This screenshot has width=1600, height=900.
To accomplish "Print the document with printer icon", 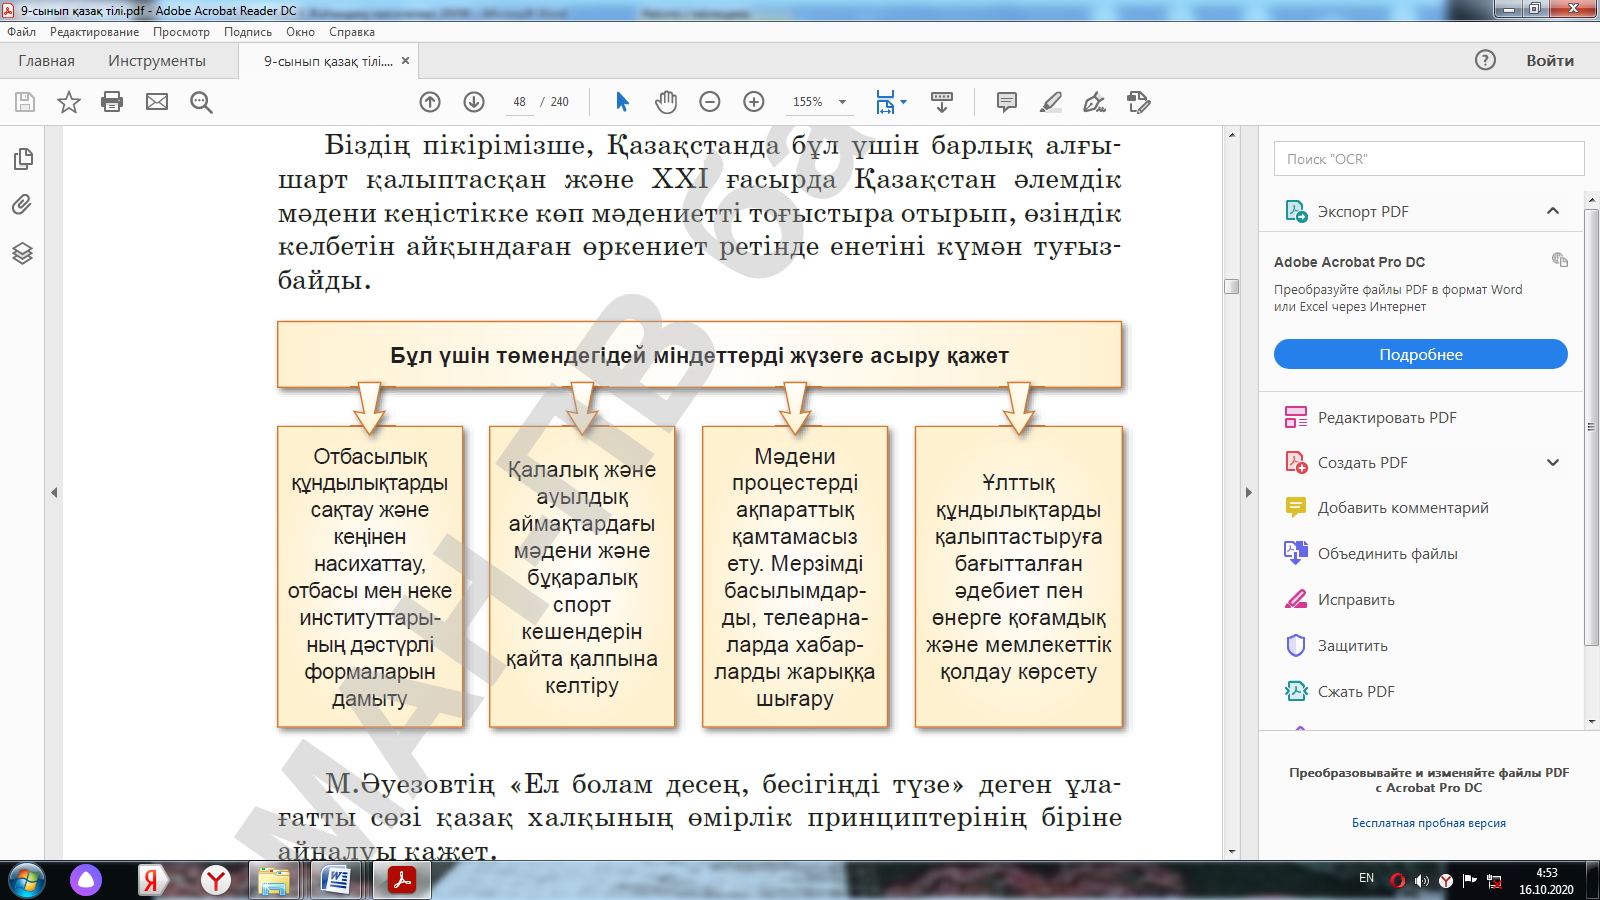I will pyautogui.click(x=112, y=102).
